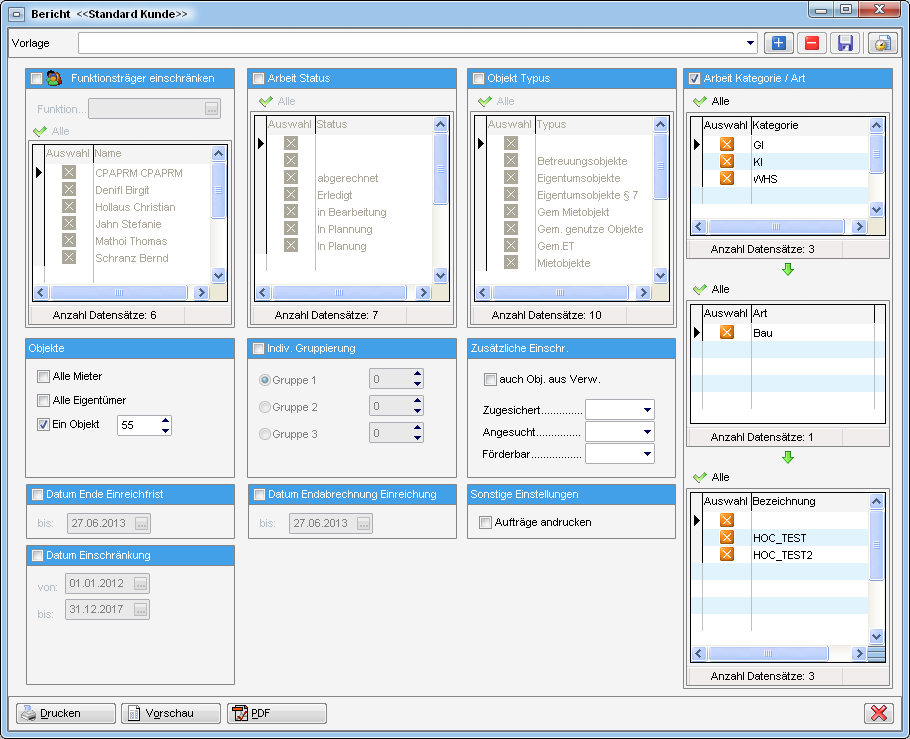Select the Gruppe 2 radio button
Screen dimensions: 910x739
tap(265, 407)
